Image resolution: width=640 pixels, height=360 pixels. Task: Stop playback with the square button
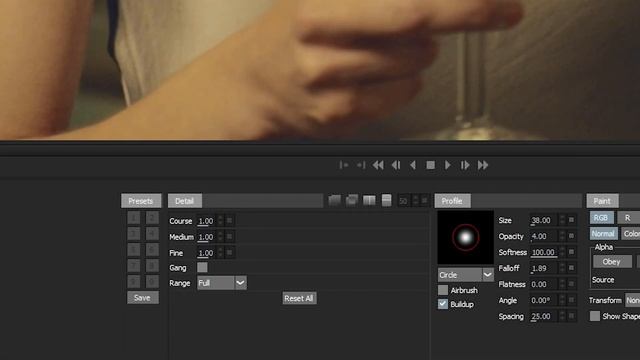(430, 165)
